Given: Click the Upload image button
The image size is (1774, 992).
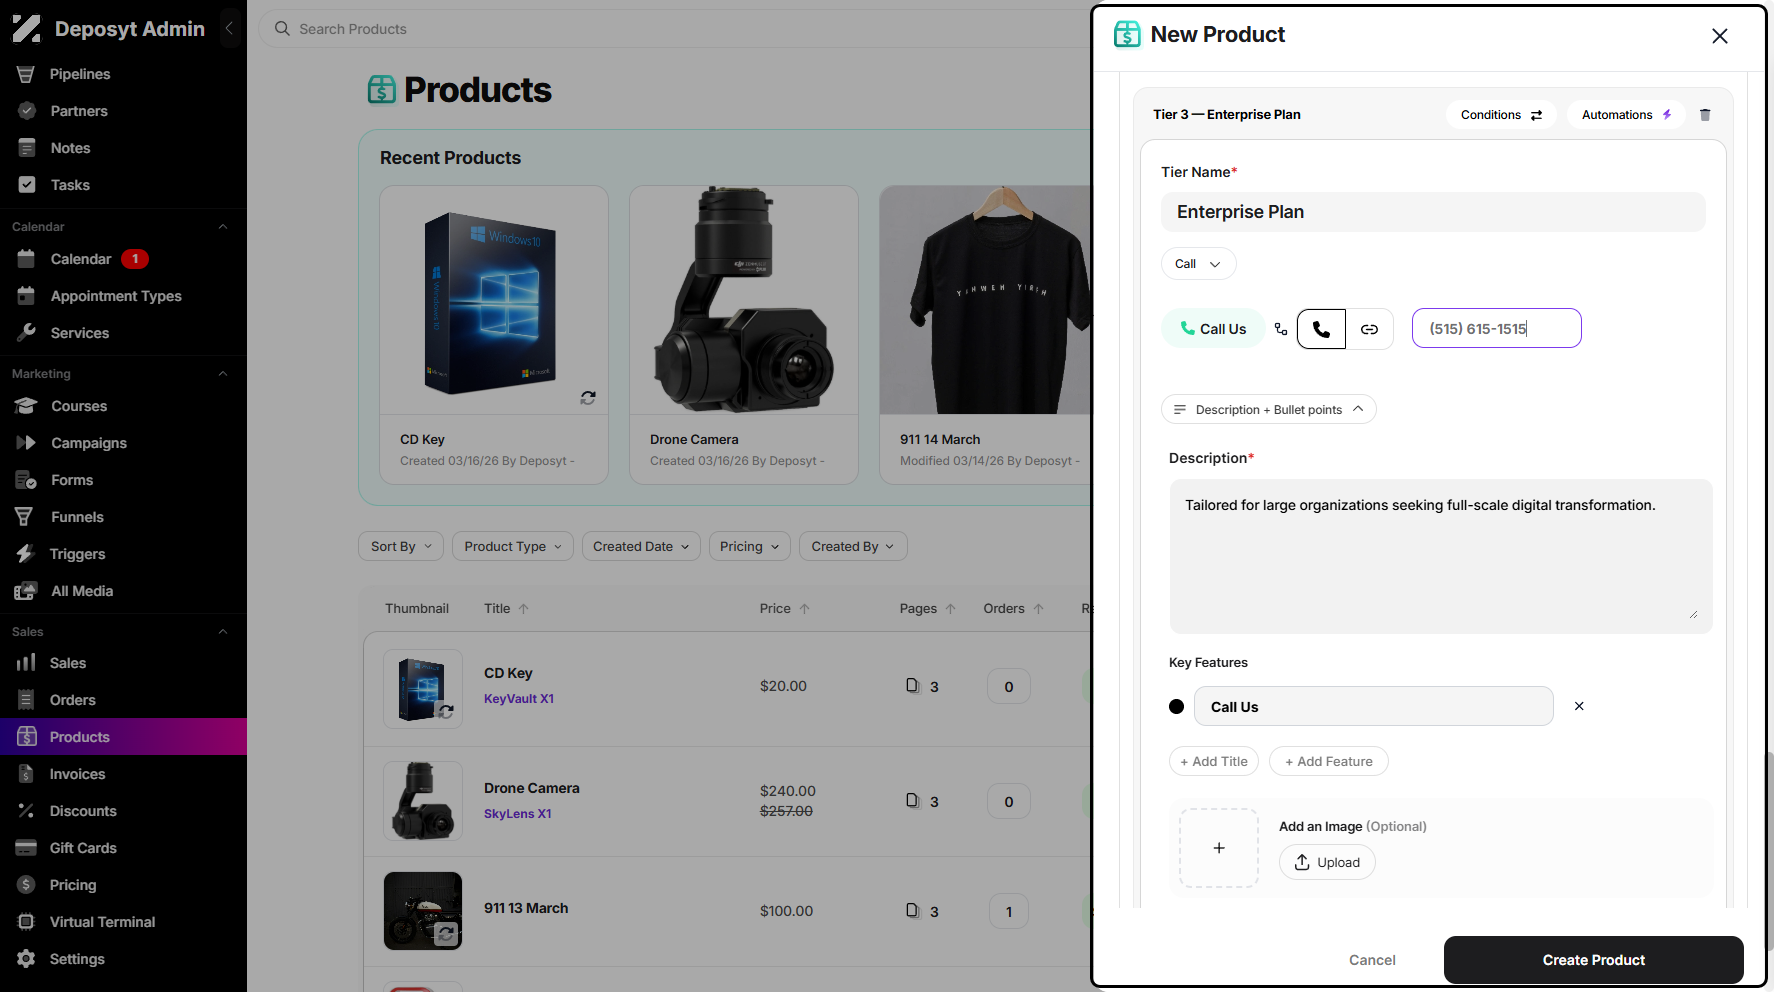Looking at the screenshot, I should click(x=1327, y=862).
